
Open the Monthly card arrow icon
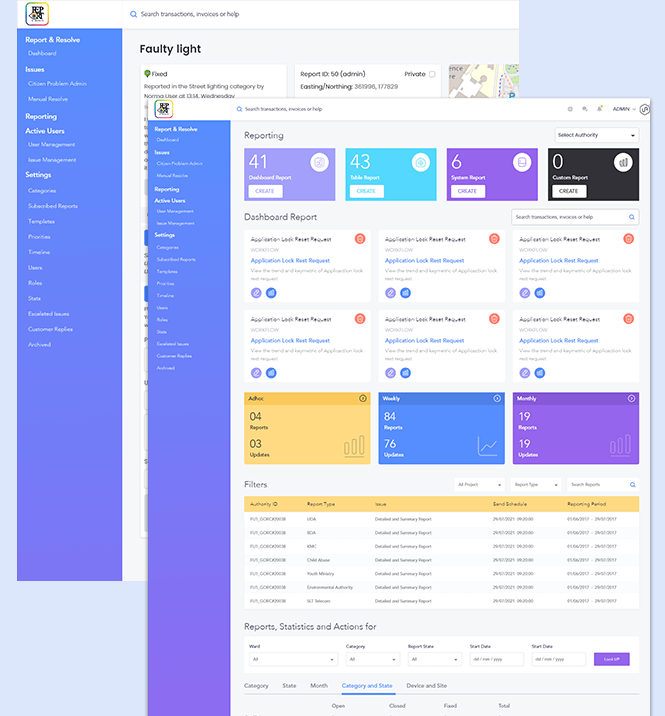pyautogui.click(x=631, y=398)
